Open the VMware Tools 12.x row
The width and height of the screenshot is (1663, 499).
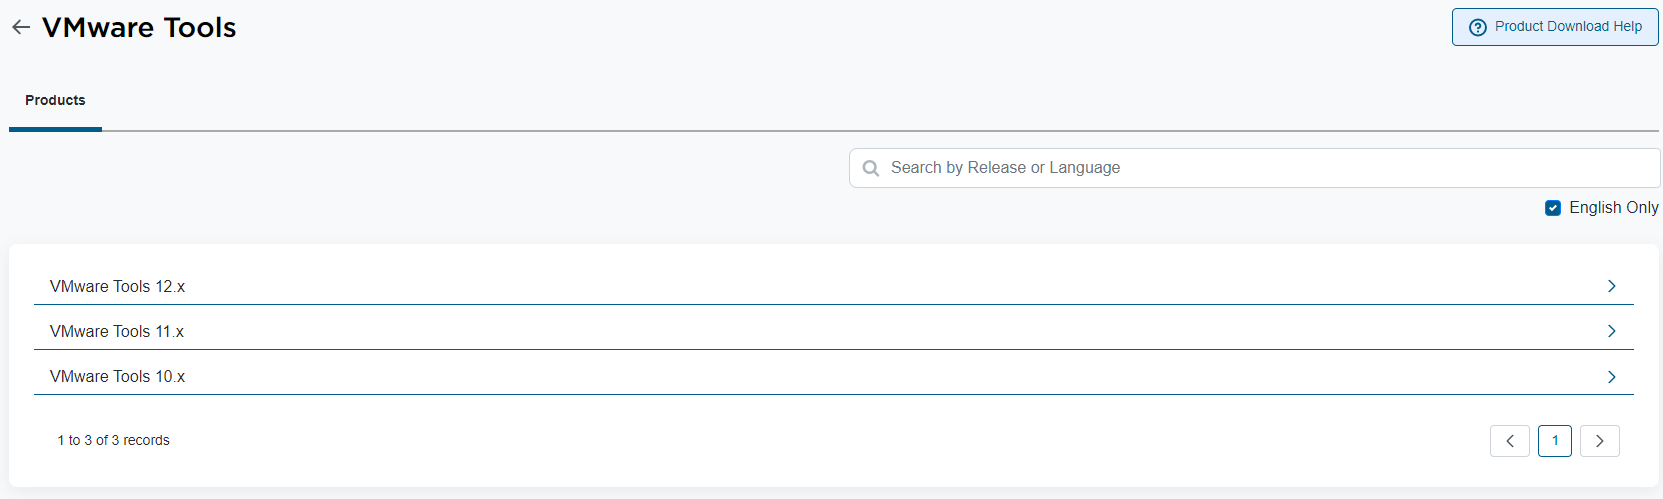pos(118,287)
